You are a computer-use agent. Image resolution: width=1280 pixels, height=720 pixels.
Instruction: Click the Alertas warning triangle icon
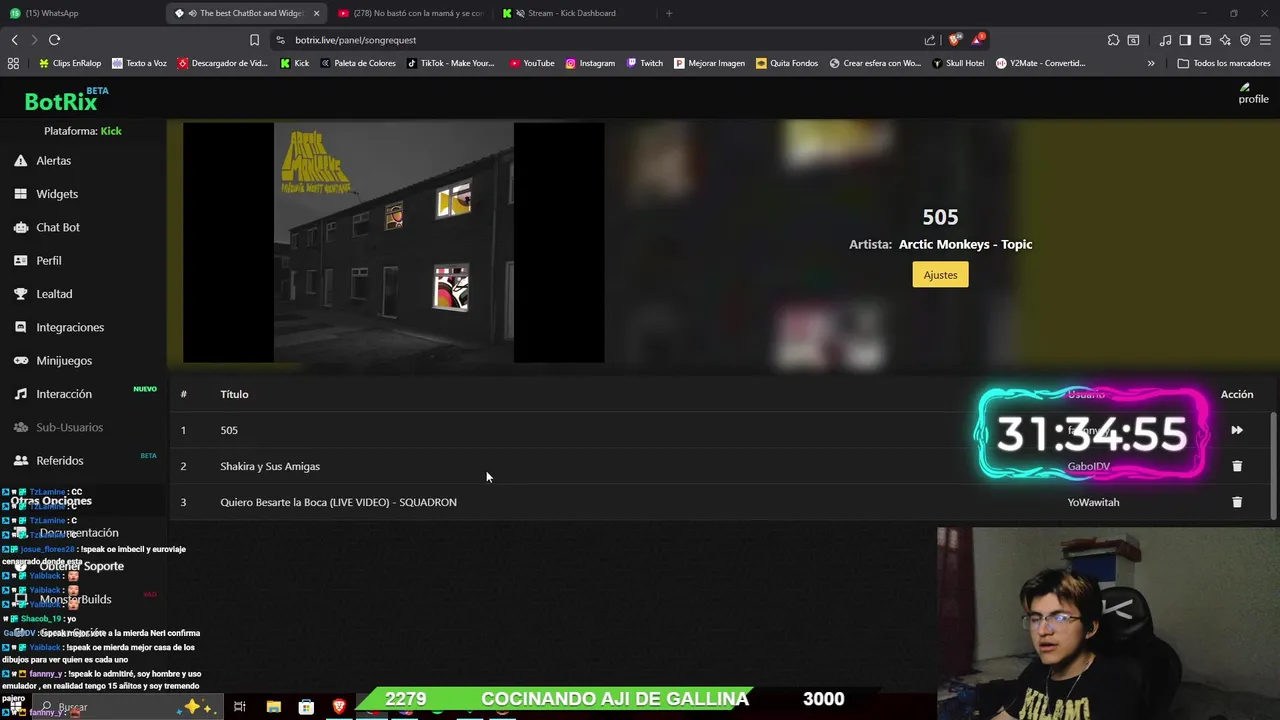click(x=20, y=160)
